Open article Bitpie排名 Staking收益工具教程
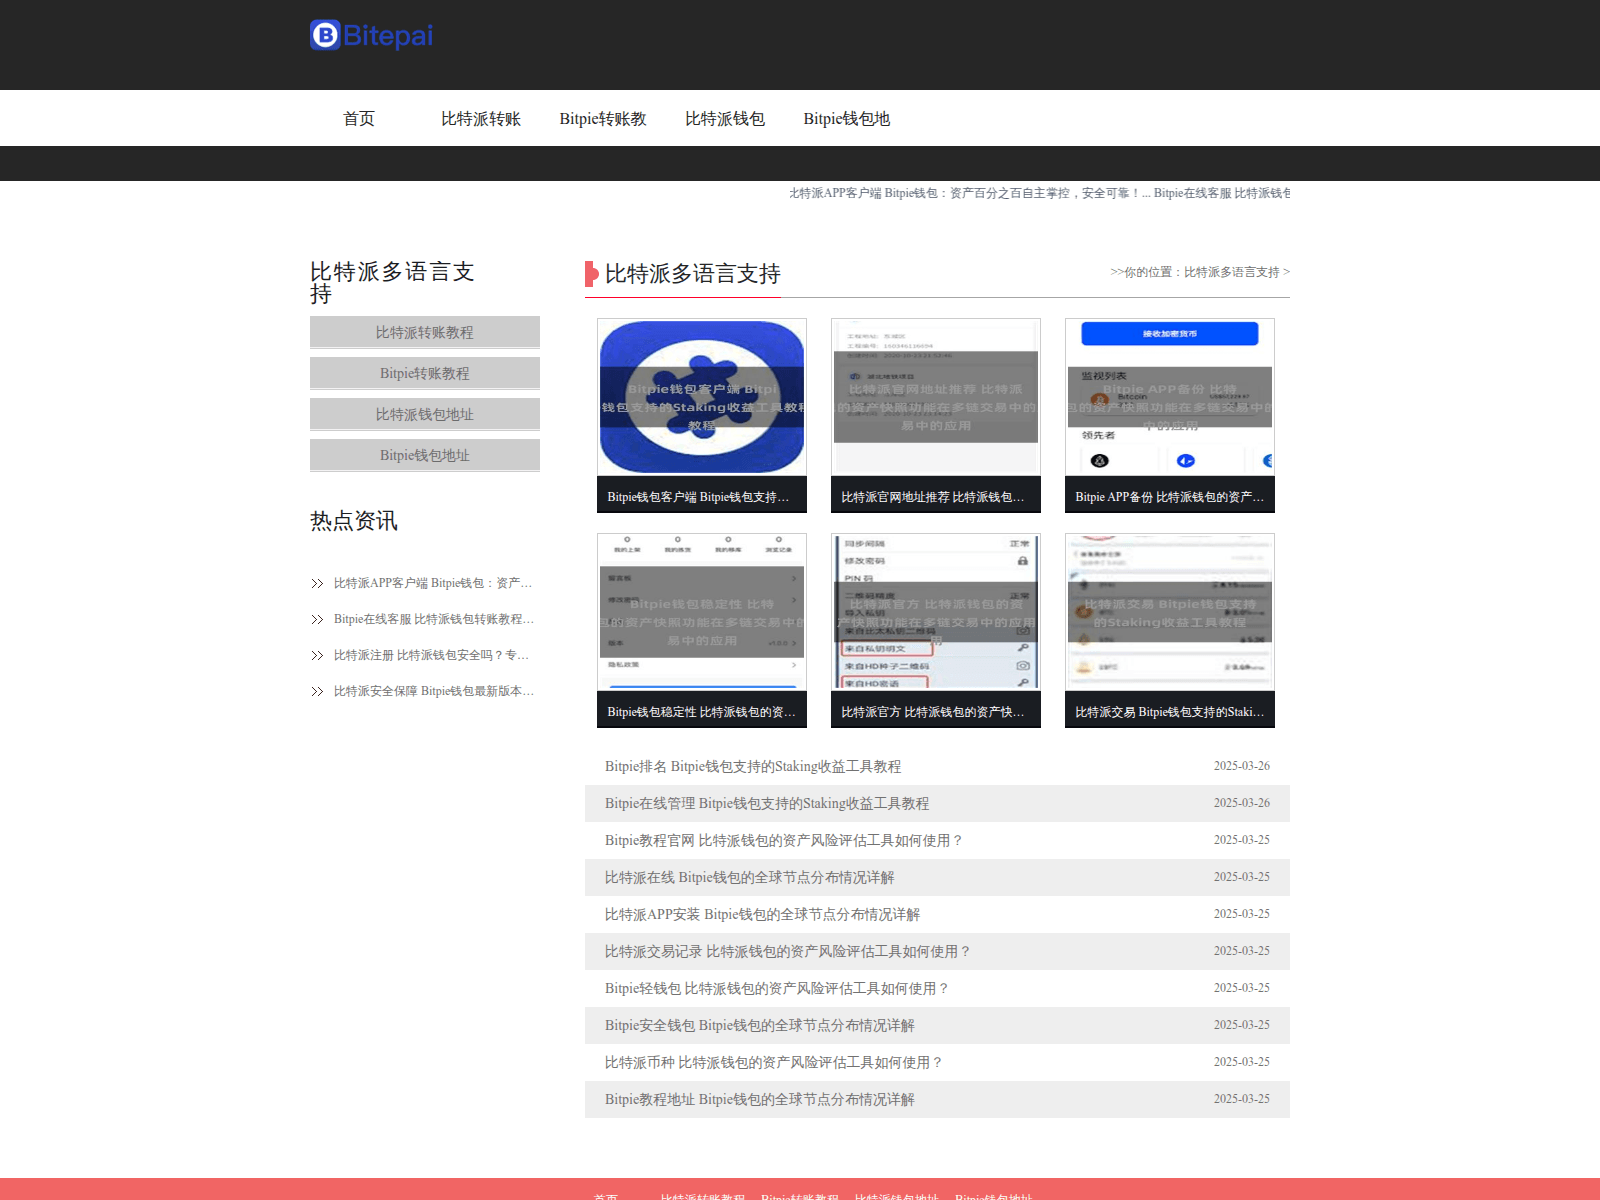1600x1200 pixels. (753, 766)
